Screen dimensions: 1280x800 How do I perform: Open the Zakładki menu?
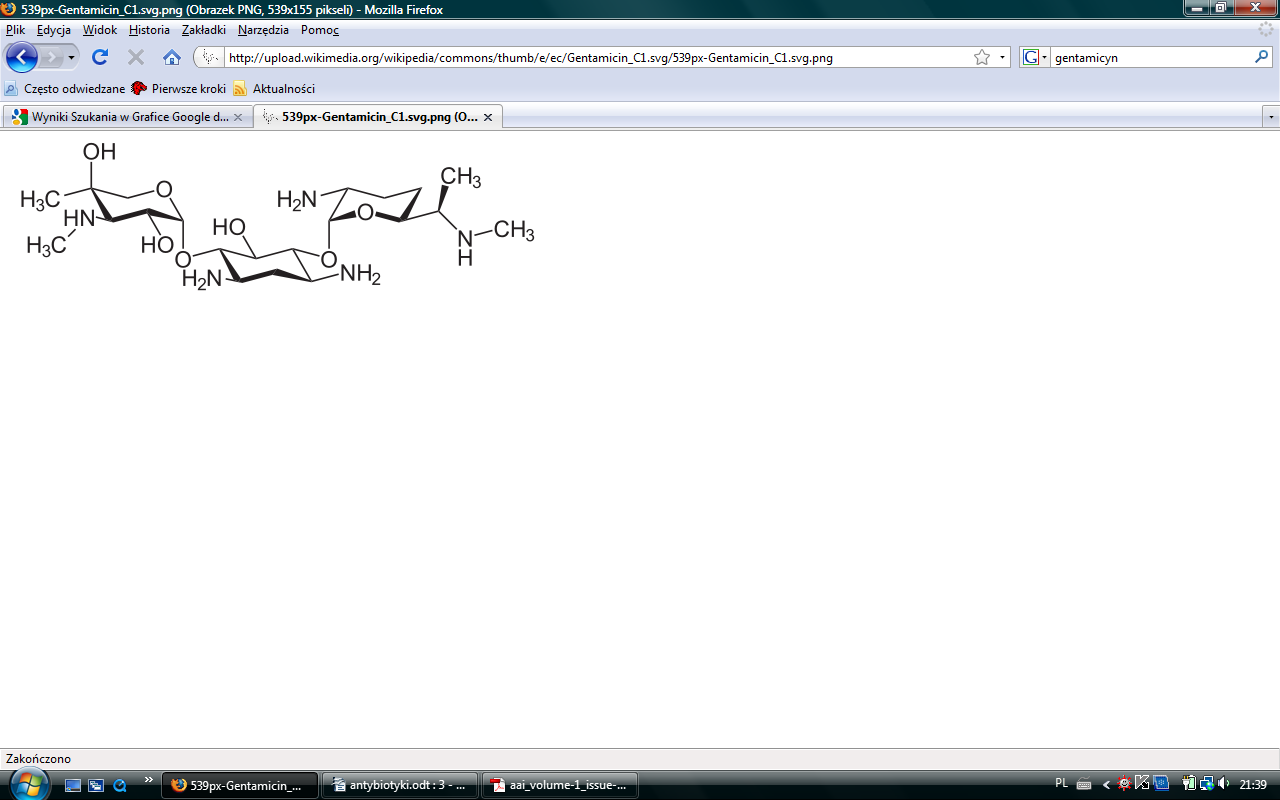(204, 30)
